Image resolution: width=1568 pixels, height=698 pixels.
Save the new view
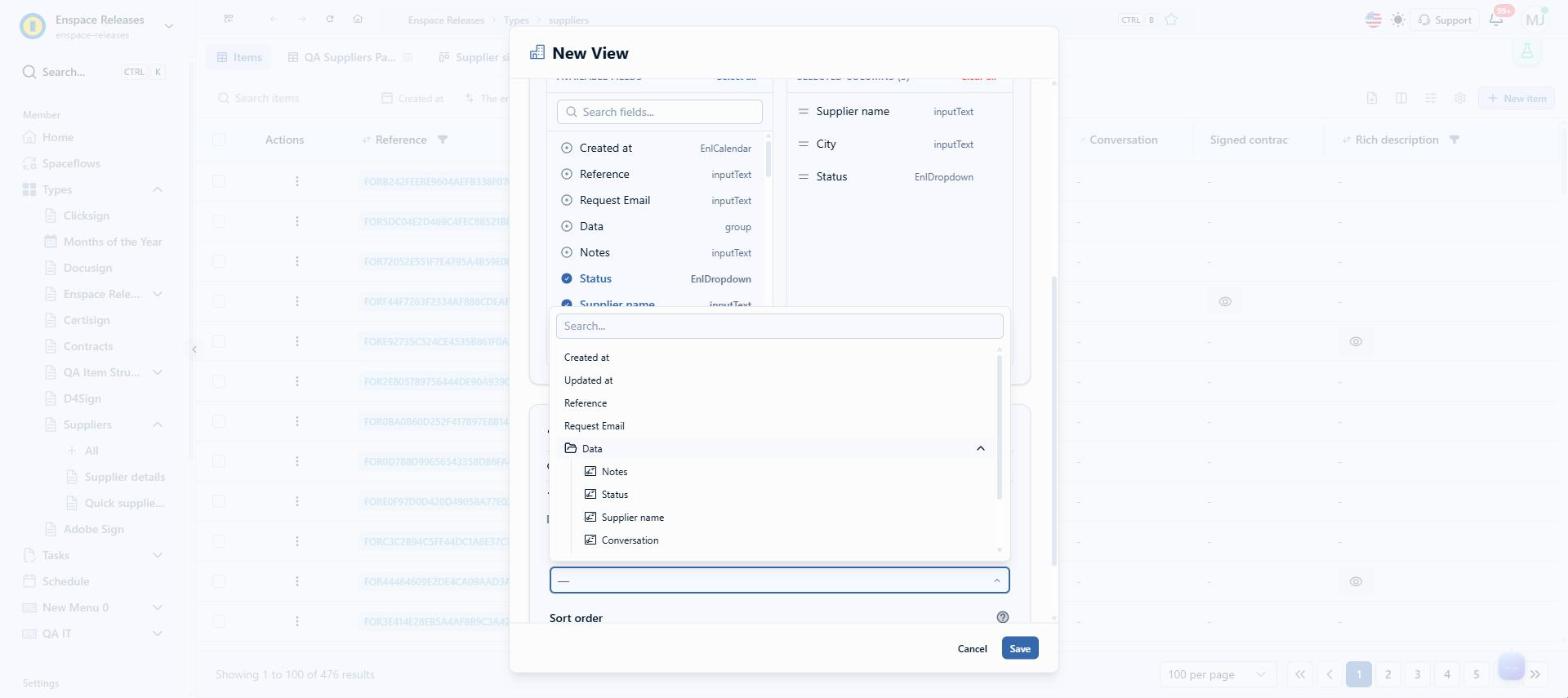coord(1020,649)
